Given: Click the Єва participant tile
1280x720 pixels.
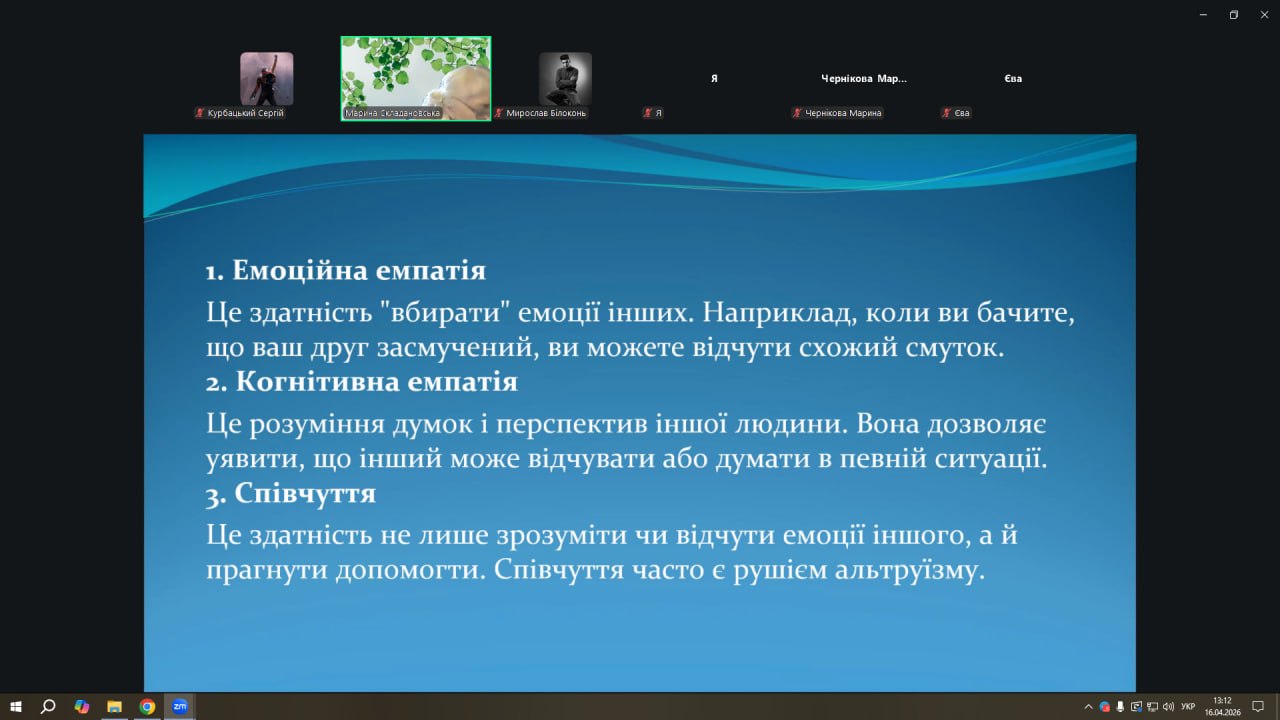Looking at the screenshot, I should [1013, 79].
